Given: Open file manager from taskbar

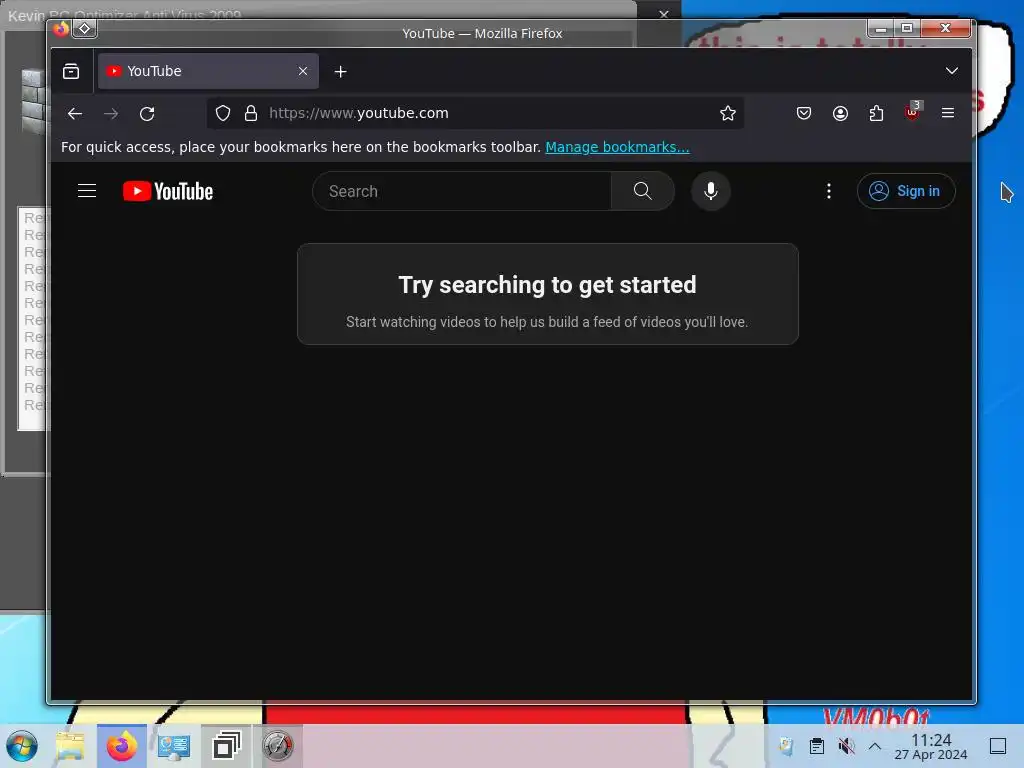Looking at the screenshot, I should (x=71, y=746).
